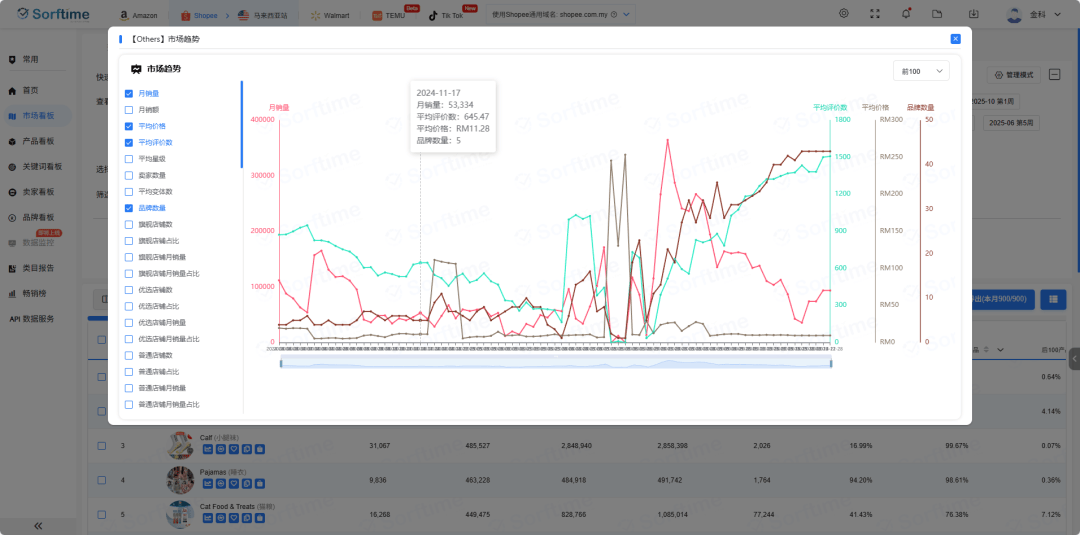Open the 前100 dropdown
This screenshot has width=1080, height=535.
coord(921,71)
